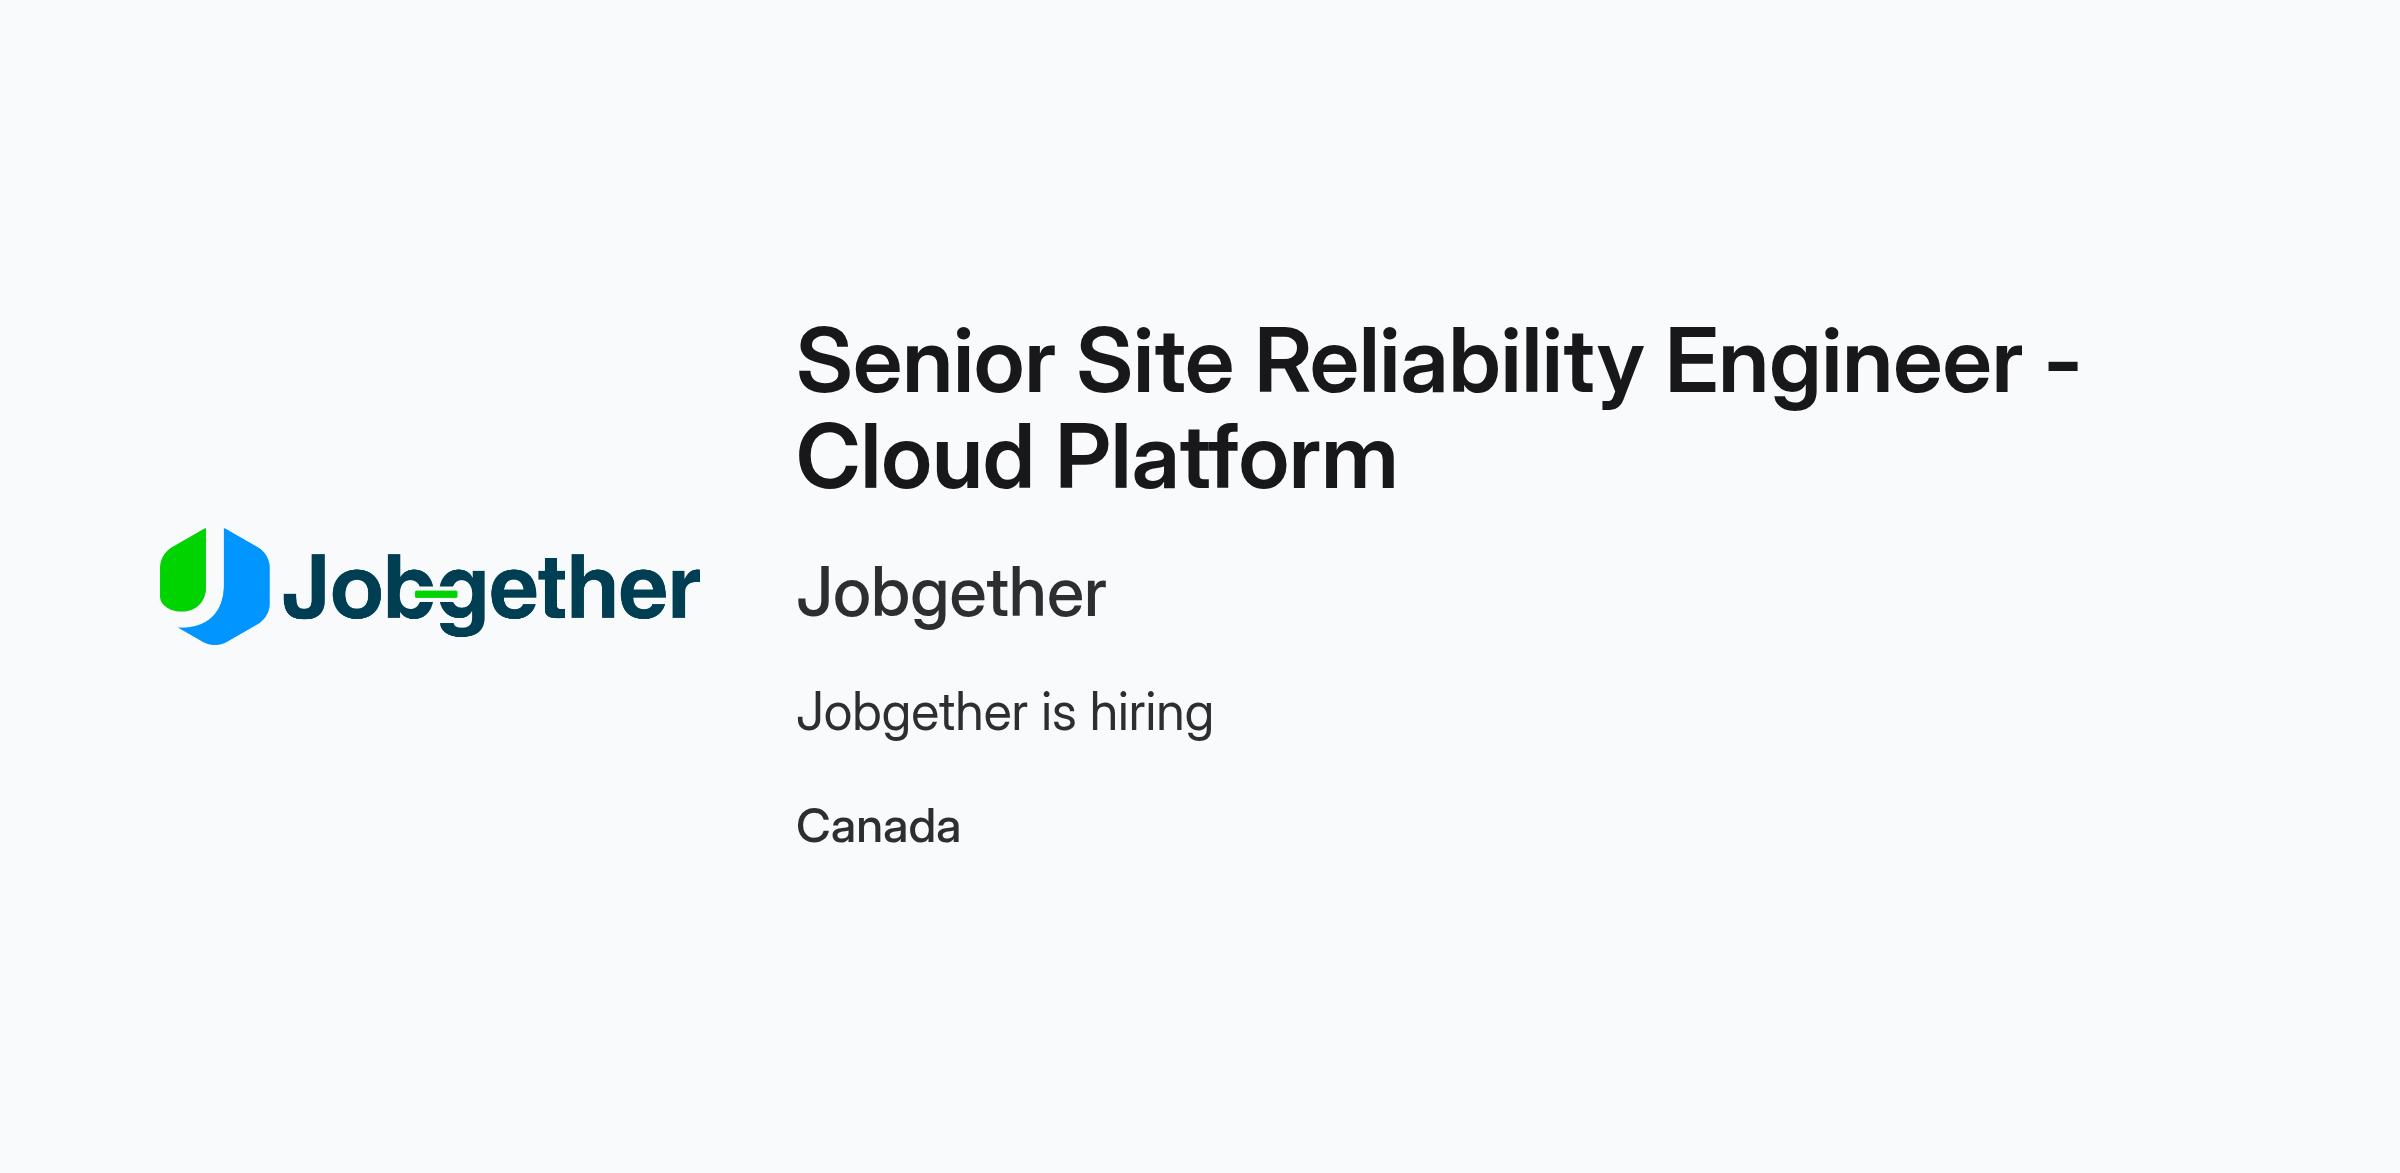
Task: Click the word "Site" in the heading
Action: (x=1155, y=361)
